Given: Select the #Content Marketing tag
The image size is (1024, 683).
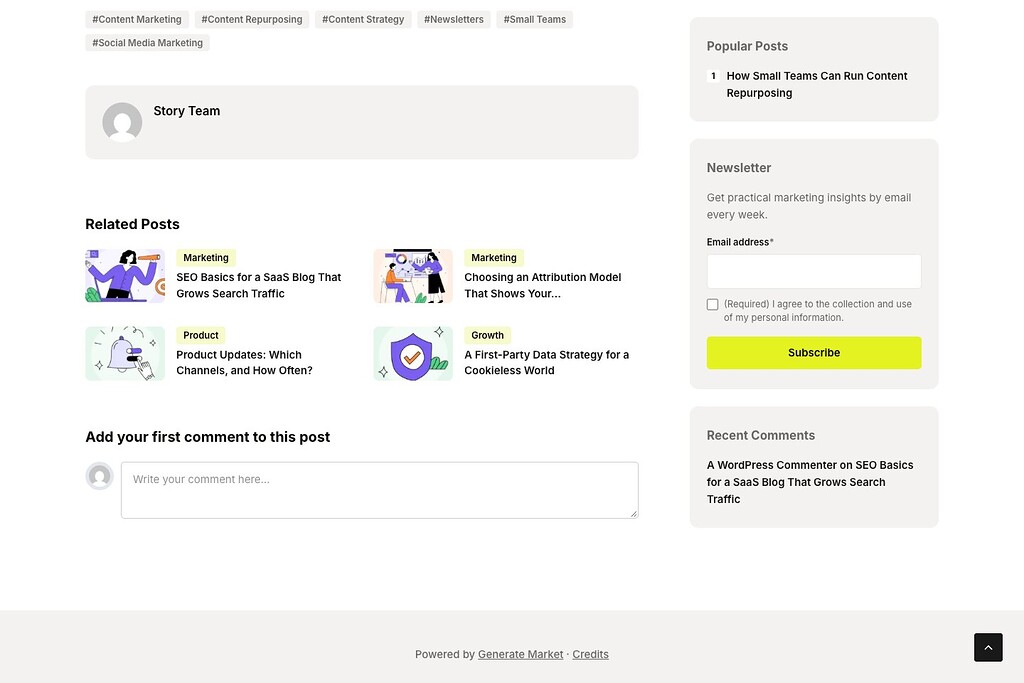Looking at the screenshot, I should click(x=137, y=20).
